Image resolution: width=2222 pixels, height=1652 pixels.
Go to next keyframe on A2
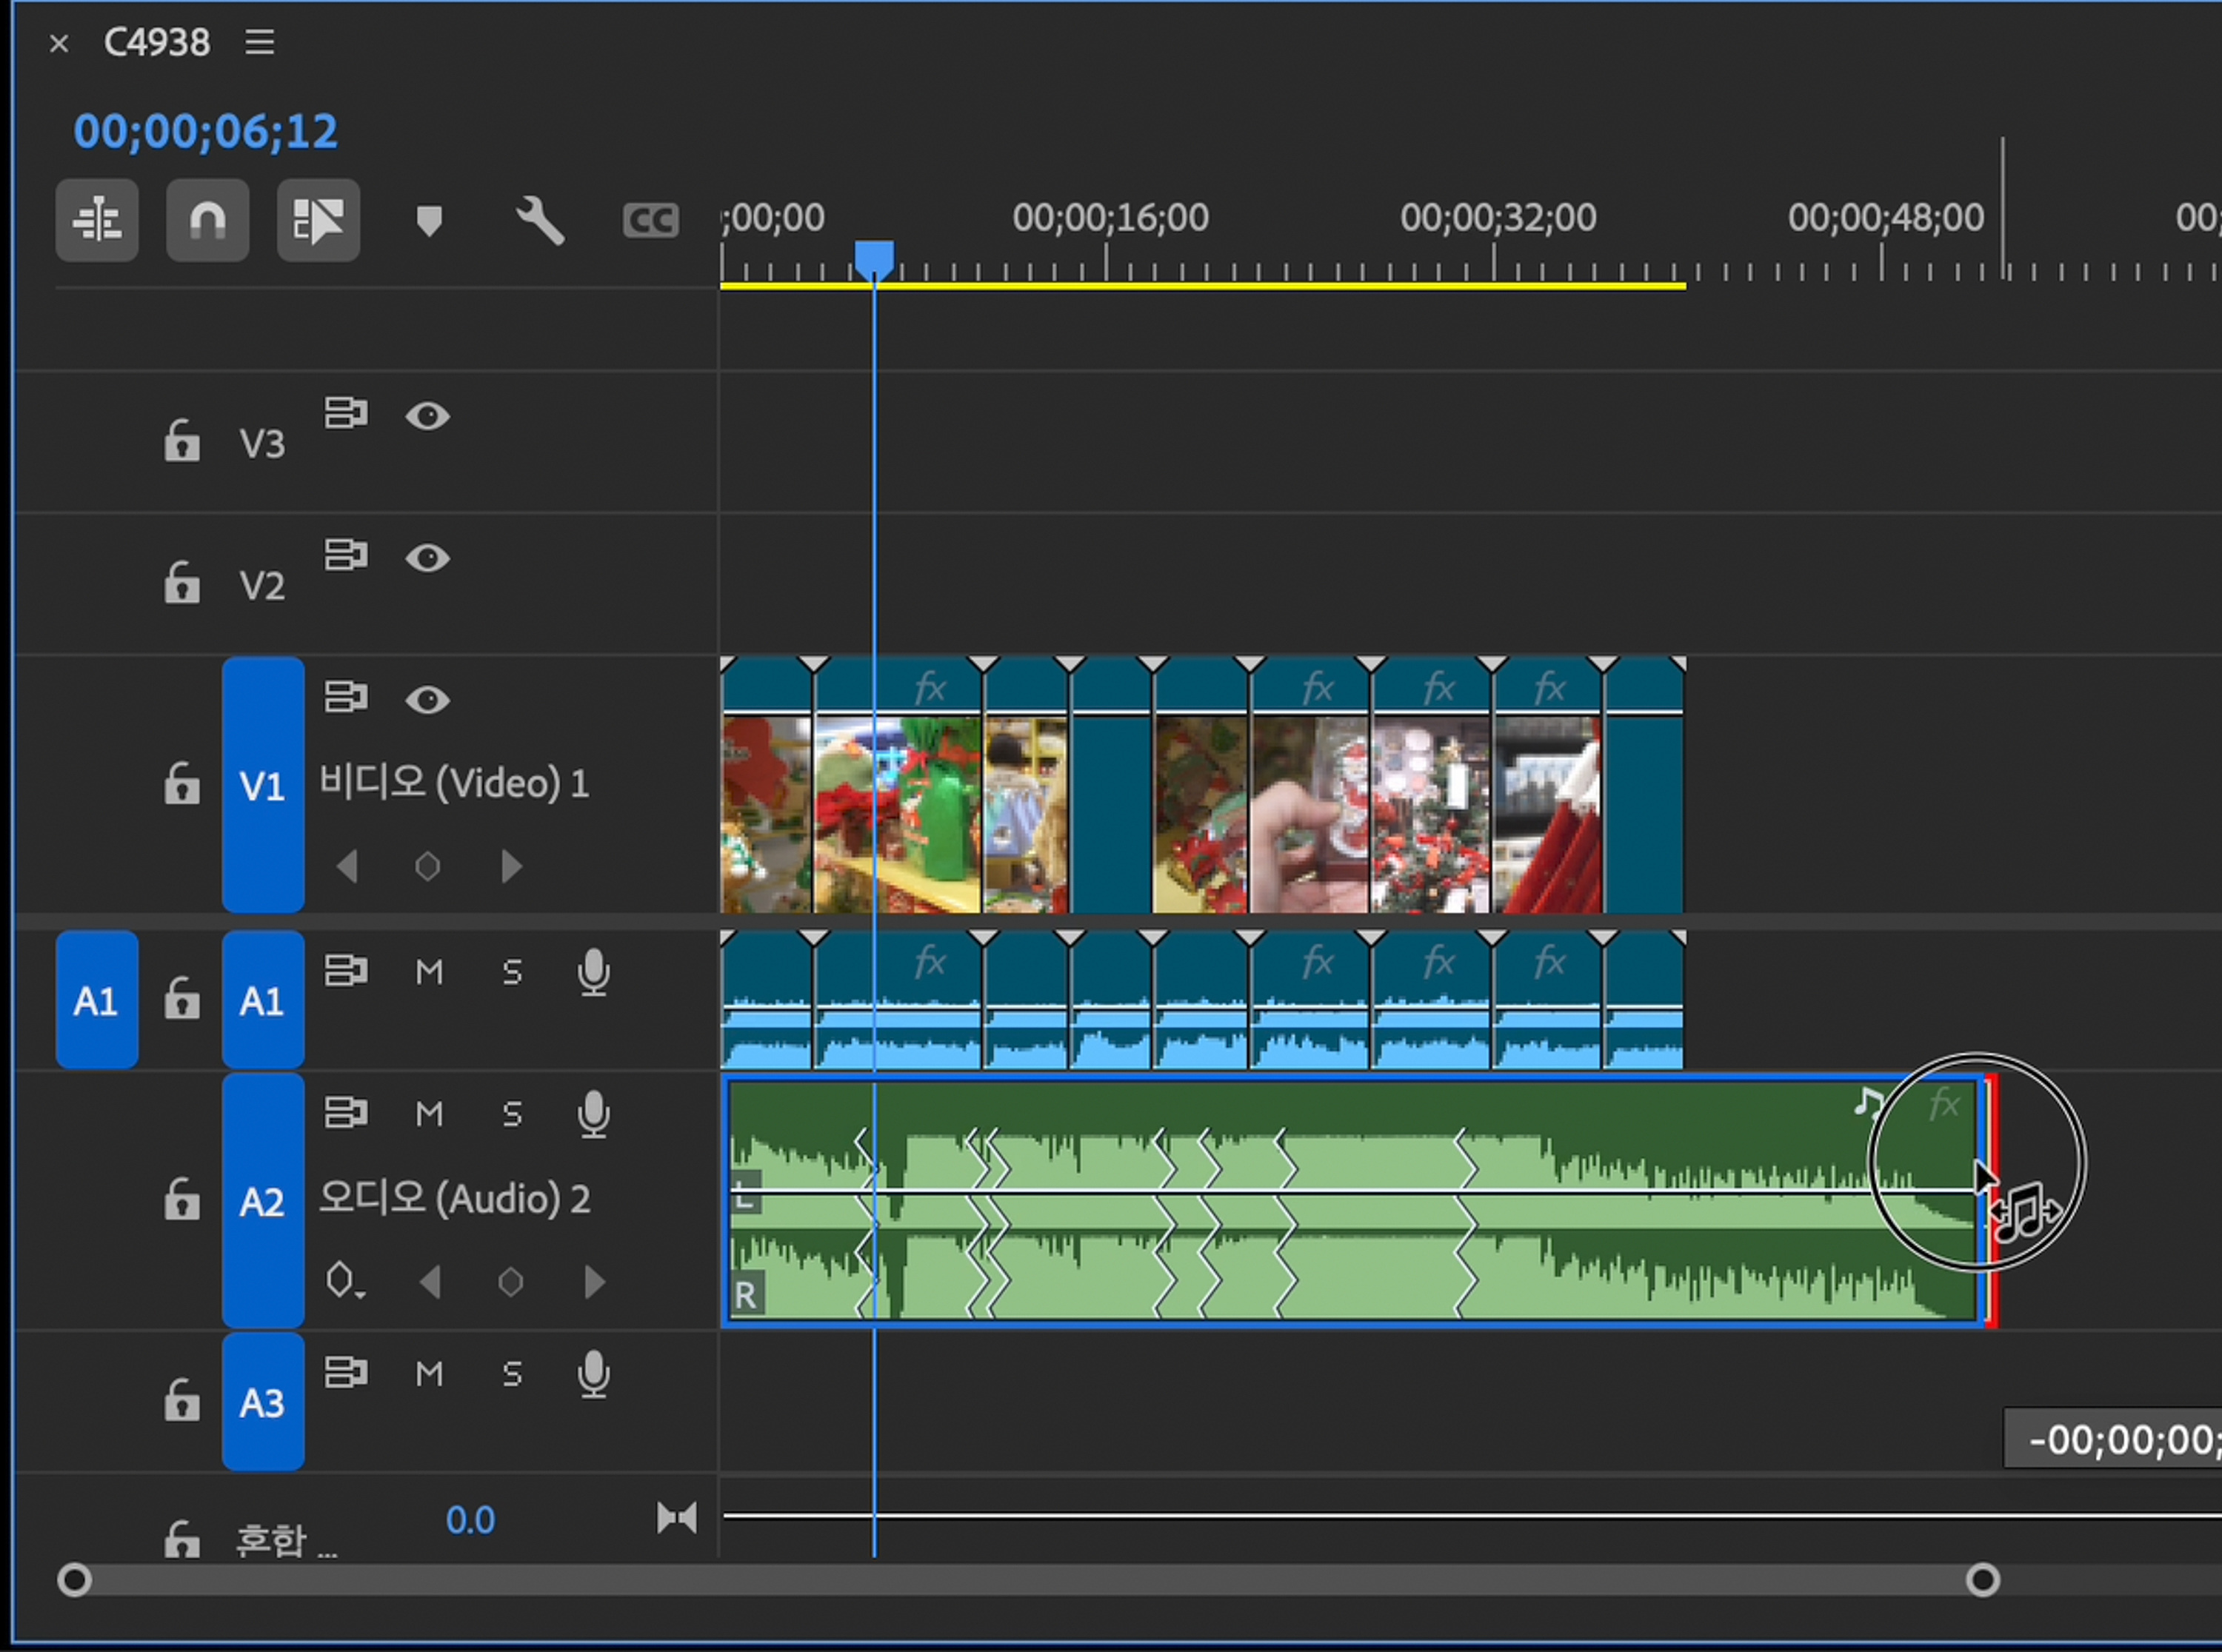coord(595,1281)
